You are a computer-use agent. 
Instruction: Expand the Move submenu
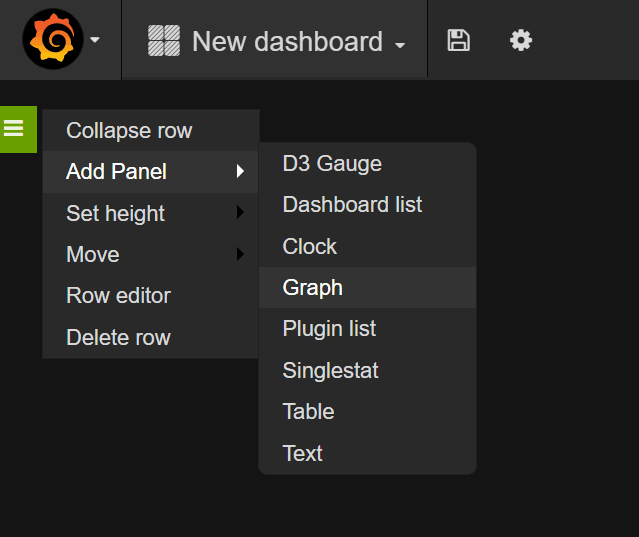(x=151, y=255)
